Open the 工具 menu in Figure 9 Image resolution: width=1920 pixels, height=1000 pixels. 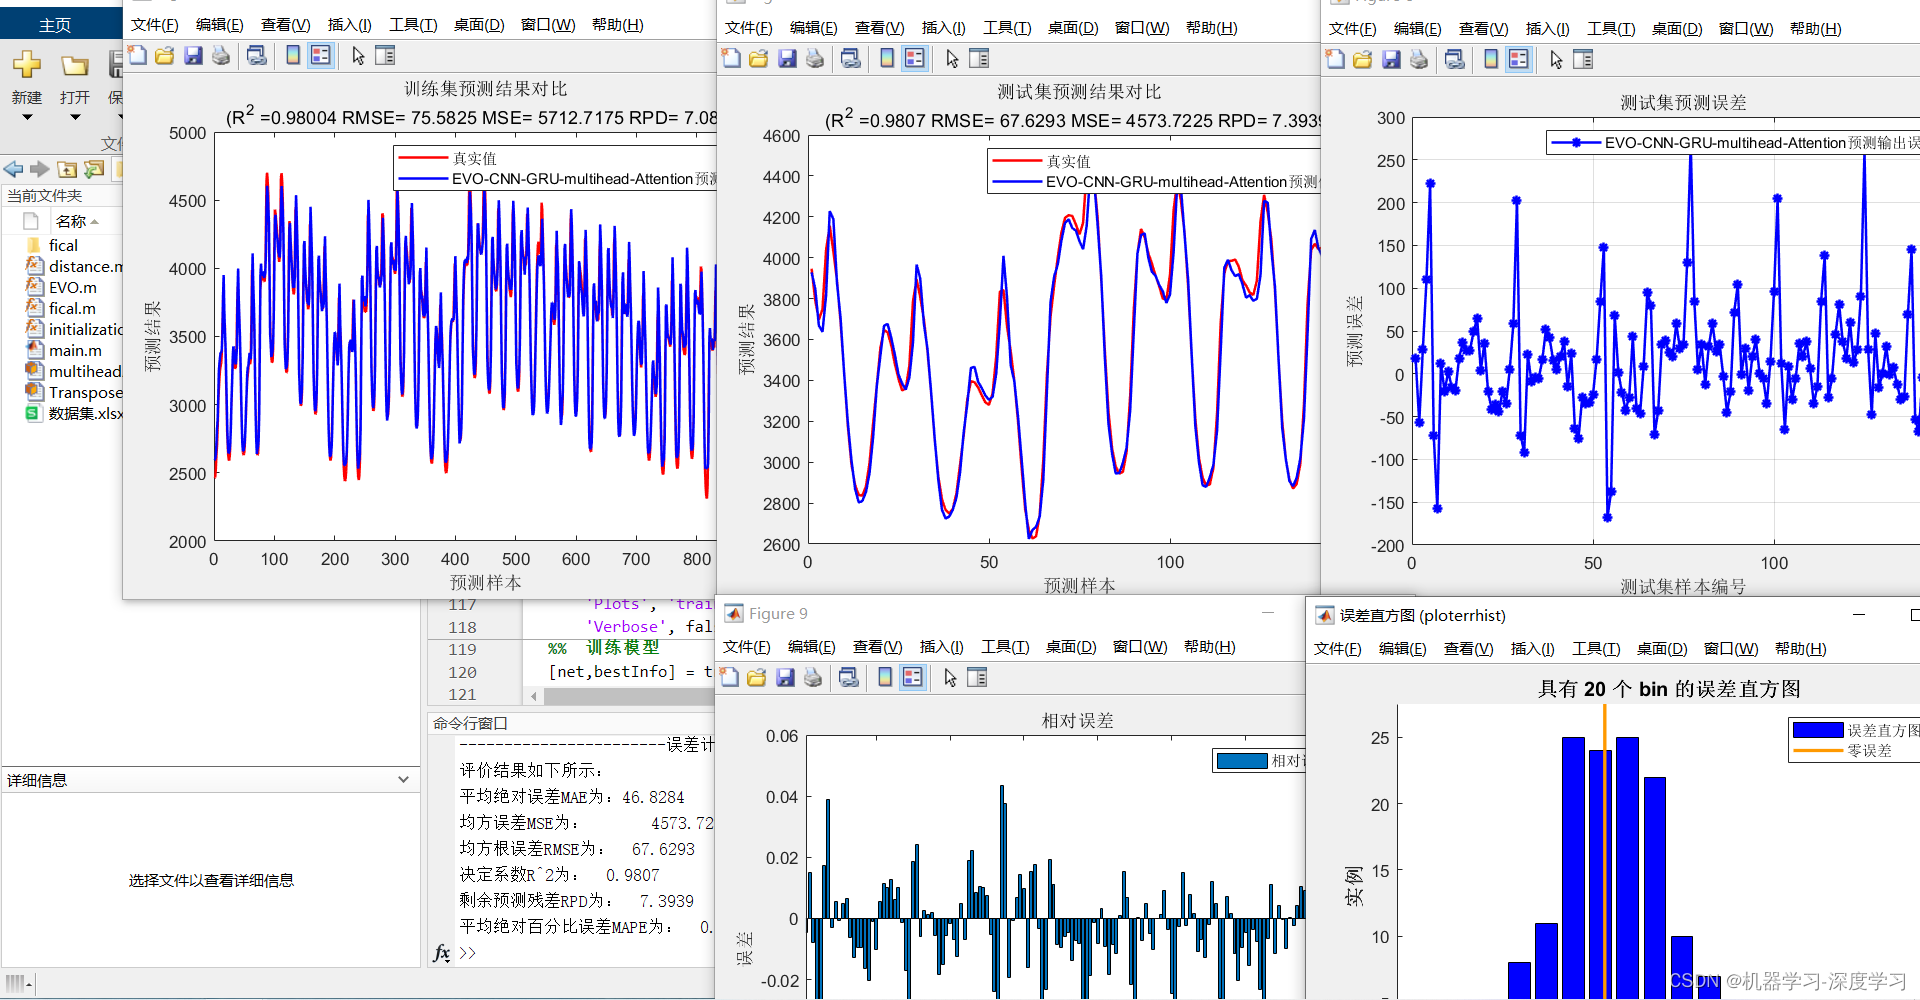click(x=1005, y=647)
